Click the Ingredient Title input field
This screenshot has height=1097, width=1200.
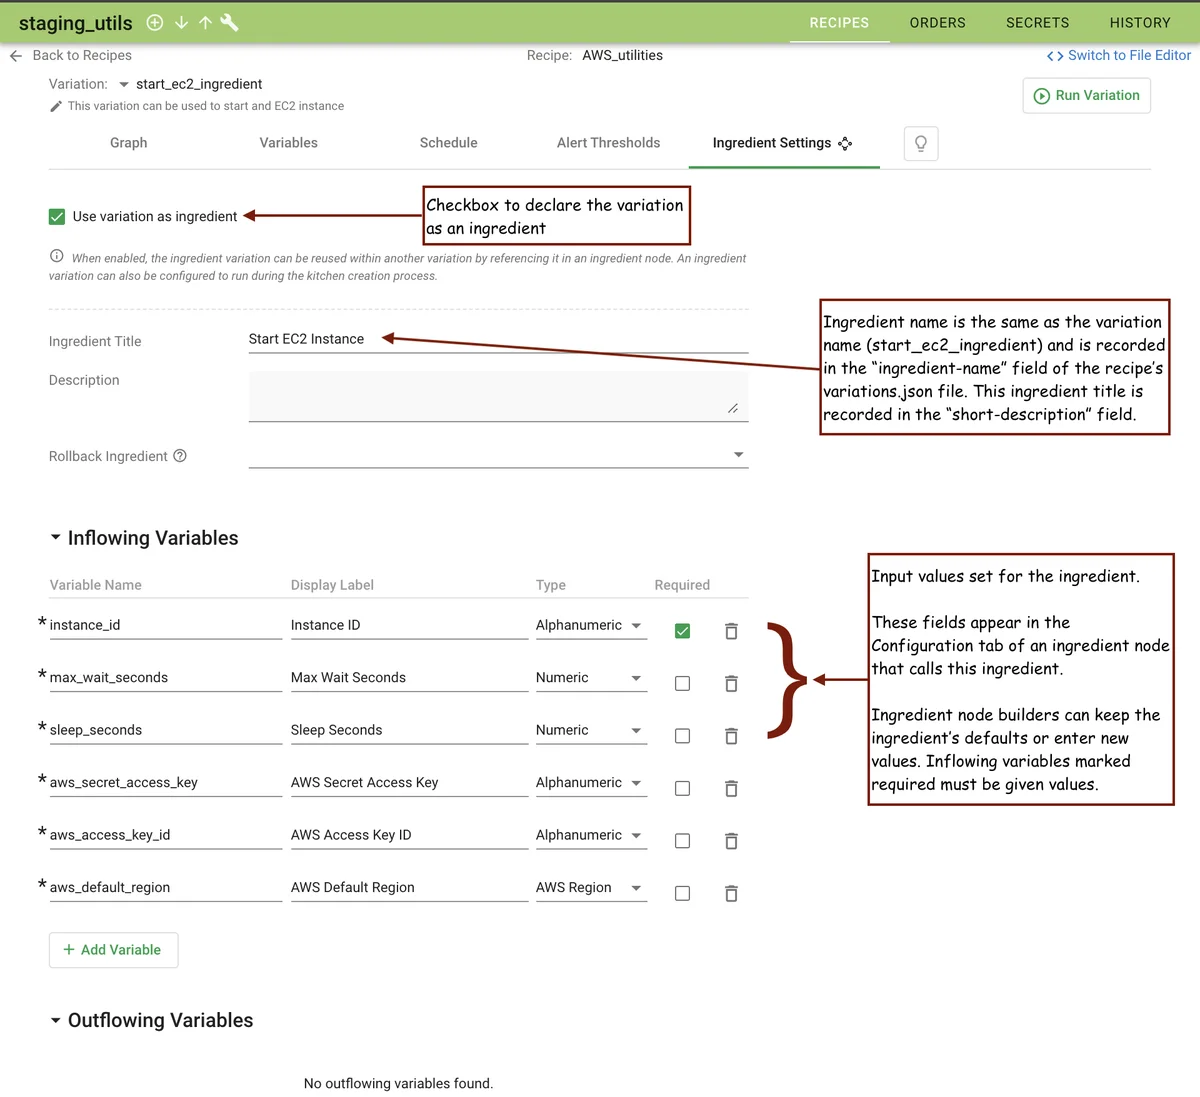click(x=498, y=340)
